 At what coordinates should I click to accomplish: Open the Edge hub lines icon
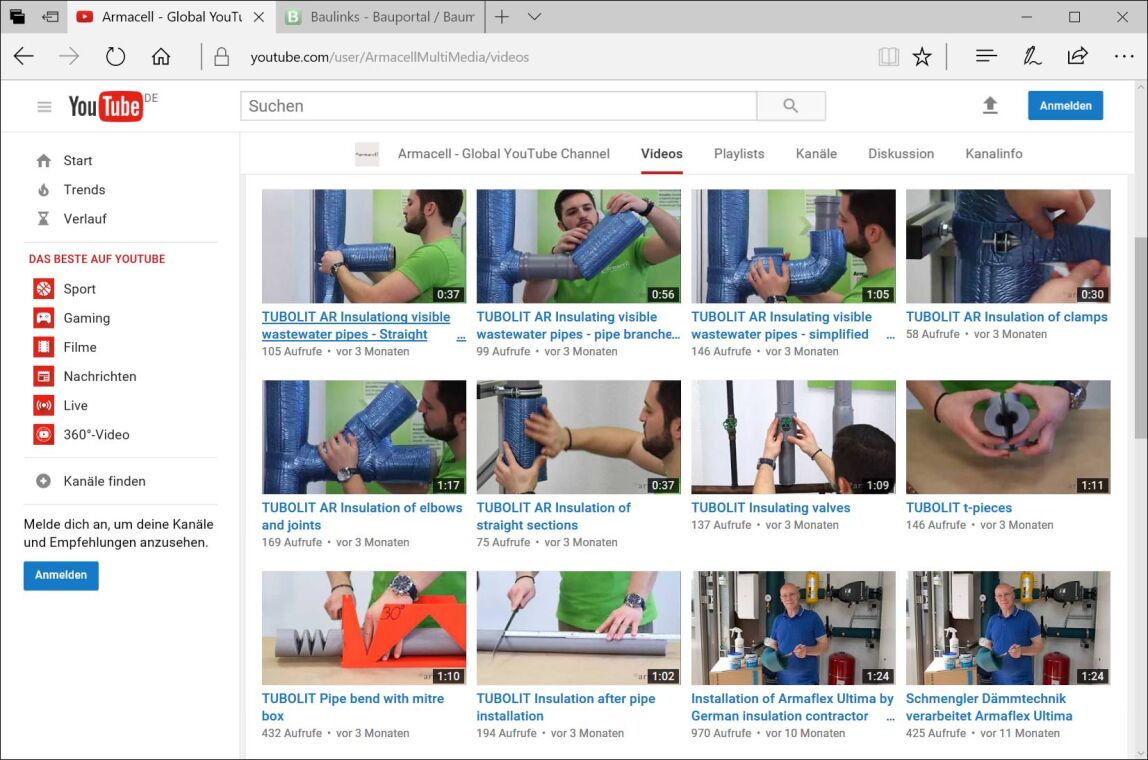(x=986, y=56)
